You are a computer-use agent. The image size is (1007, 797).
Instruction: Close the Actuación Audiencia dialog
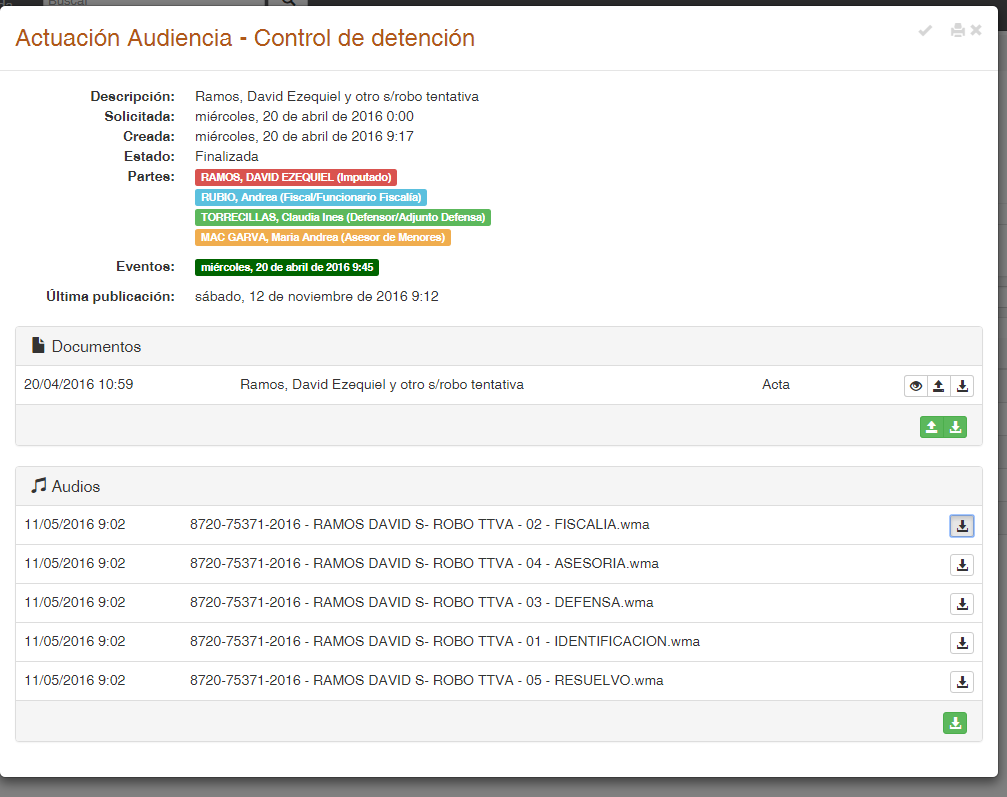(x=976, y=31)
